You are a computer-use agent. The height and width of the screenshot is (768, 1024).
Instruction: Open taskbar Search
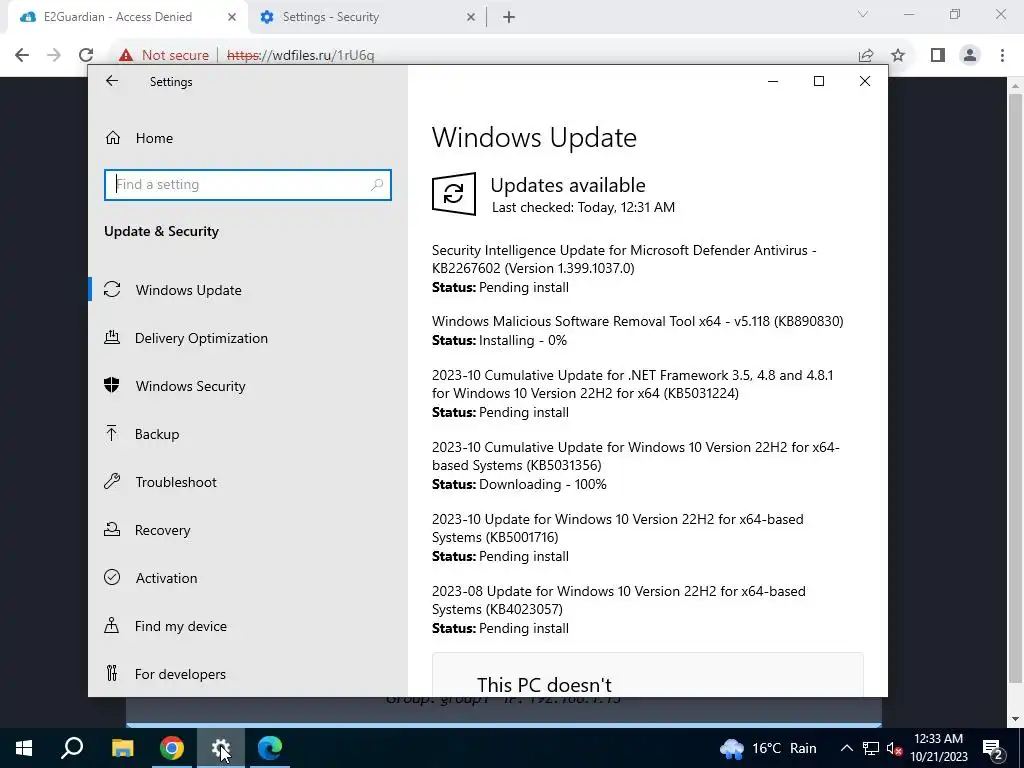coord(72,748)
